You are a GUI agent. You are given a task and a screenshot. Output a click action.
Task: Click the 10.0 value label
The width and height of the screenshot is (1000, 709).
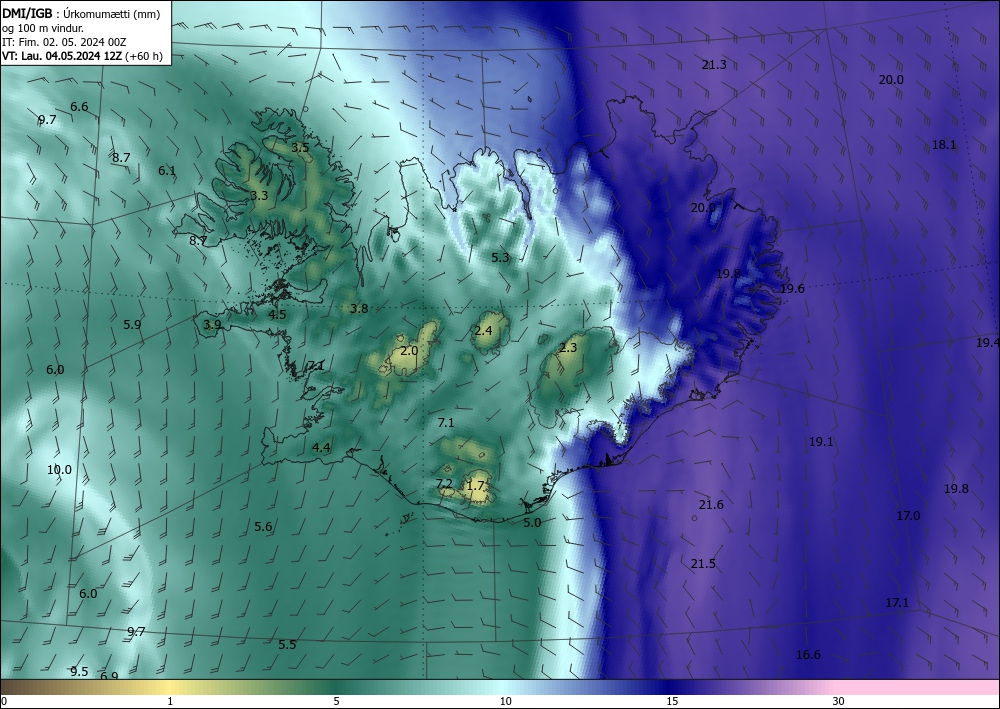(x=59, y=470)
